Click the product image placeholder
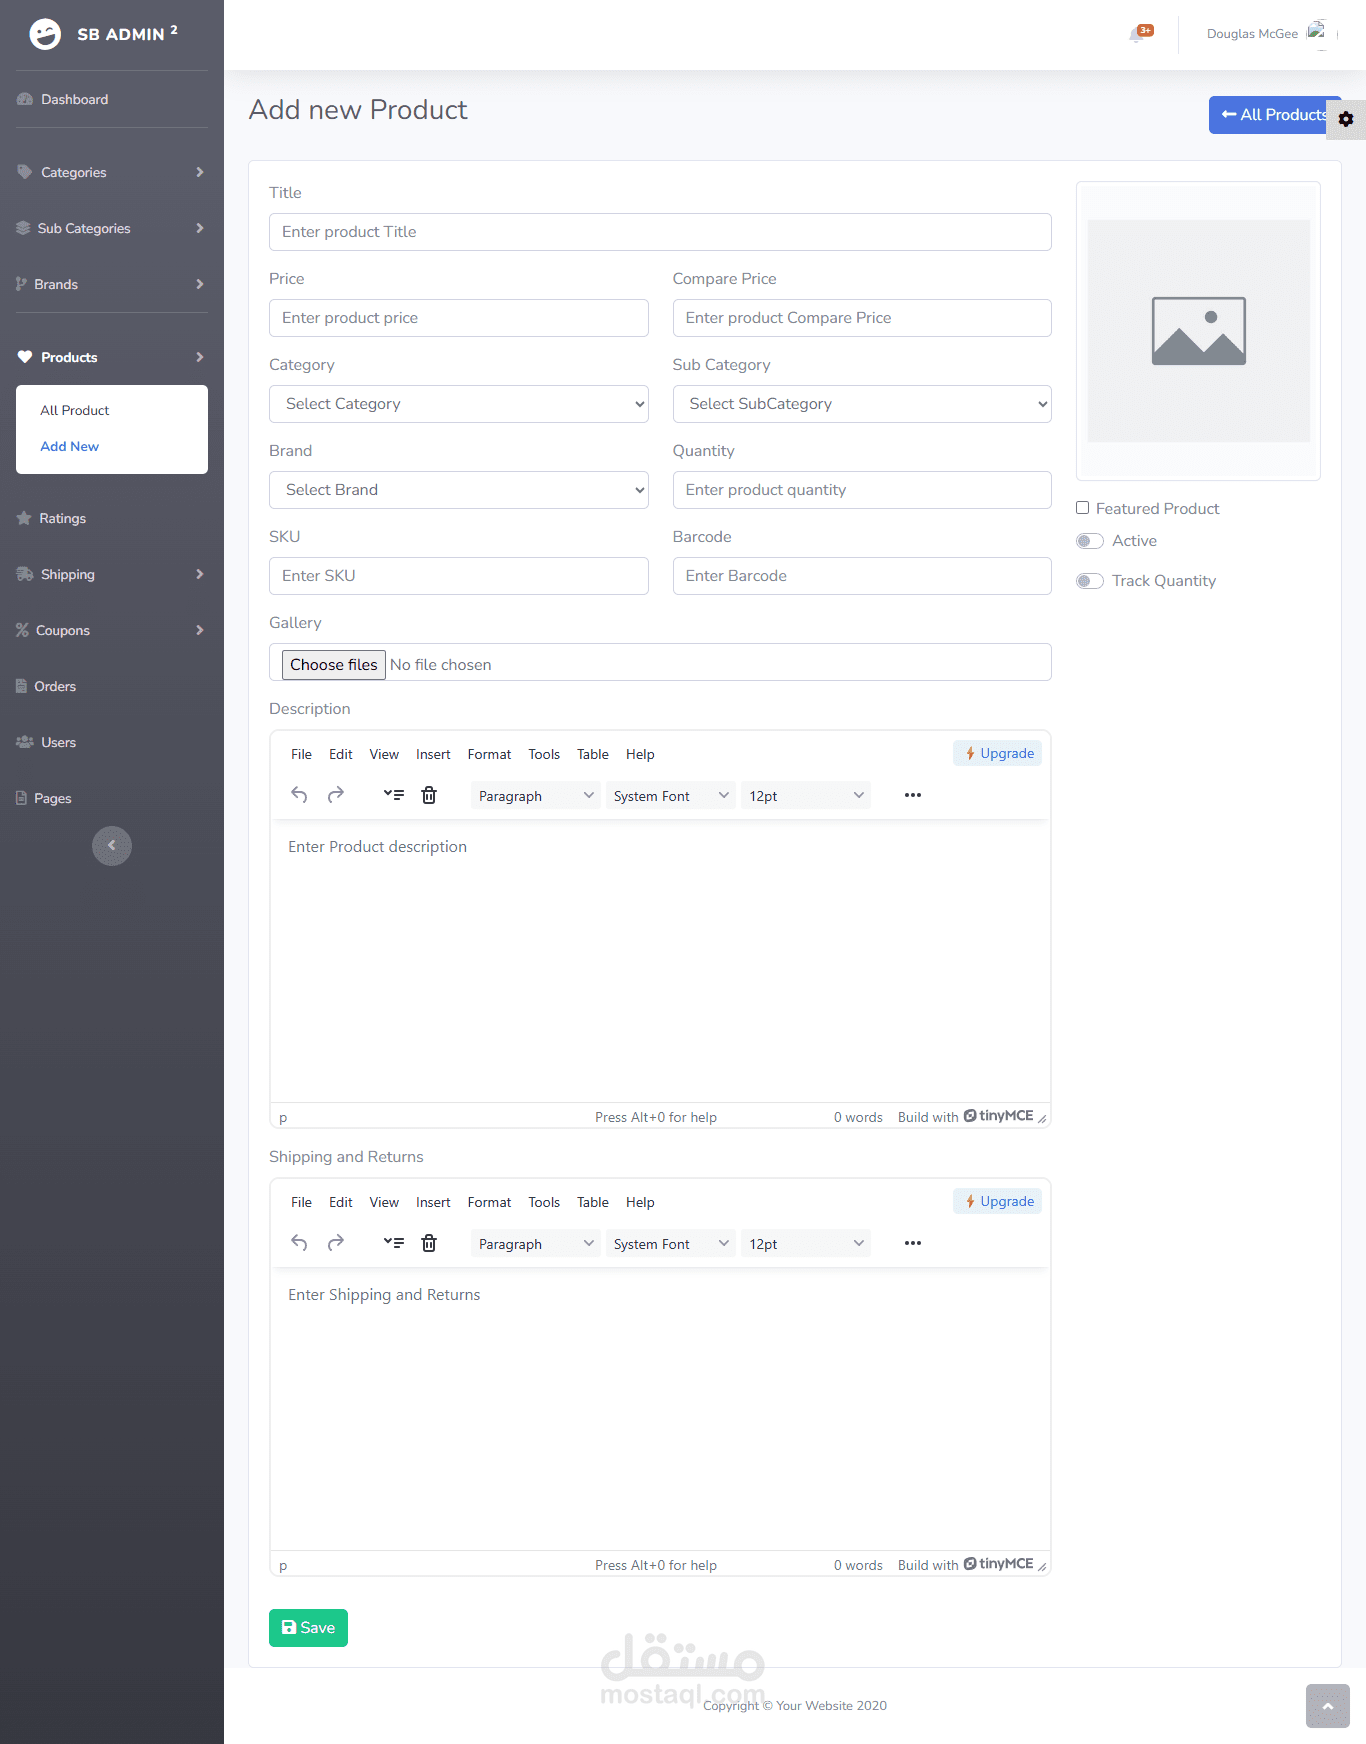This screenshot has width=1366, height=1744. pyautogui.click(x=1198, y=331)
